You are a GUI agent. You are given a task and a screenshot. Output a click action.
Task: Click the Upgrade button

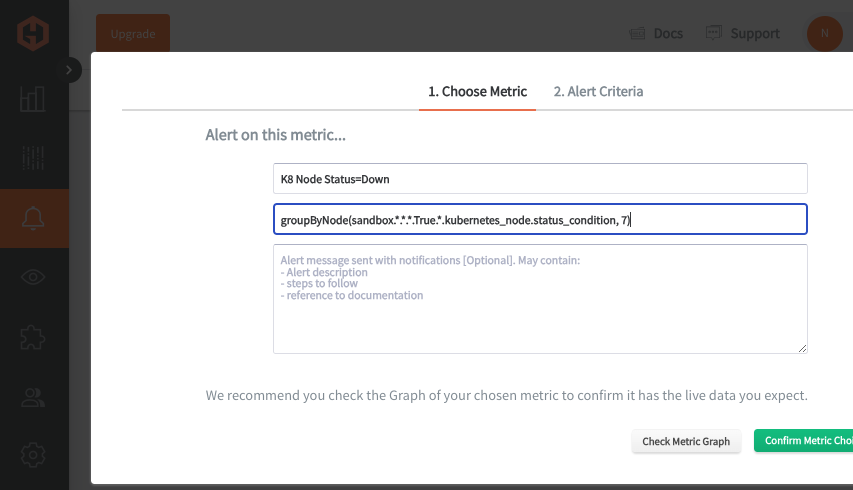[133, 34]
